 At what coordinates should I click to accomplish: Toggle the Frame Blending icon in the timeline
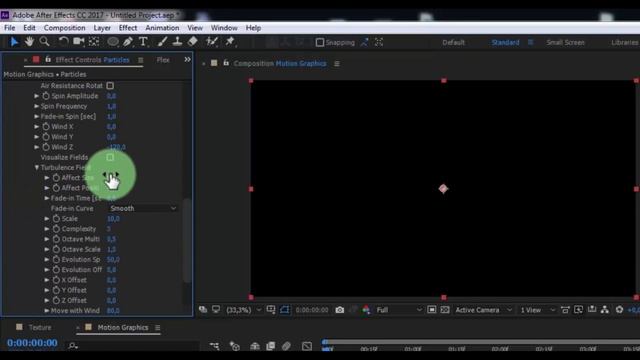pyautogui.click(x=270, y=346)
